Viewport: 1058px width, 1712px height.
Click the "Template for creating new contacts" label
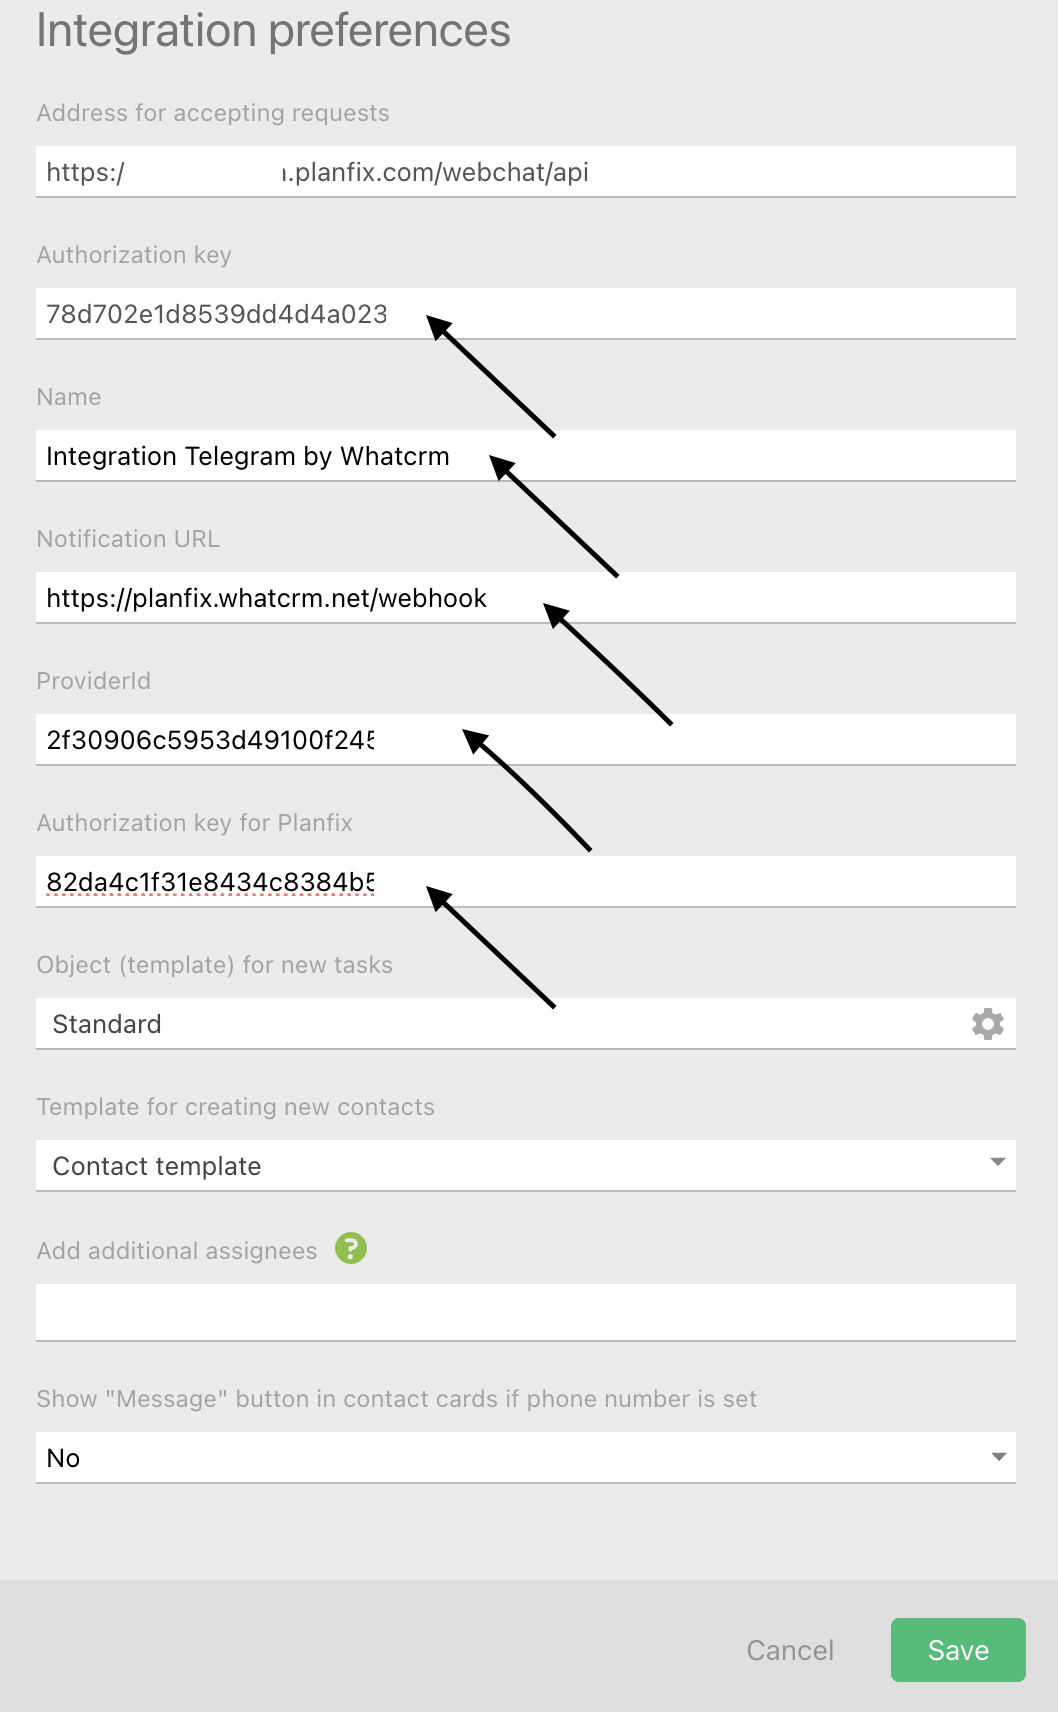pyautogui.click(x=235, y=1107)
